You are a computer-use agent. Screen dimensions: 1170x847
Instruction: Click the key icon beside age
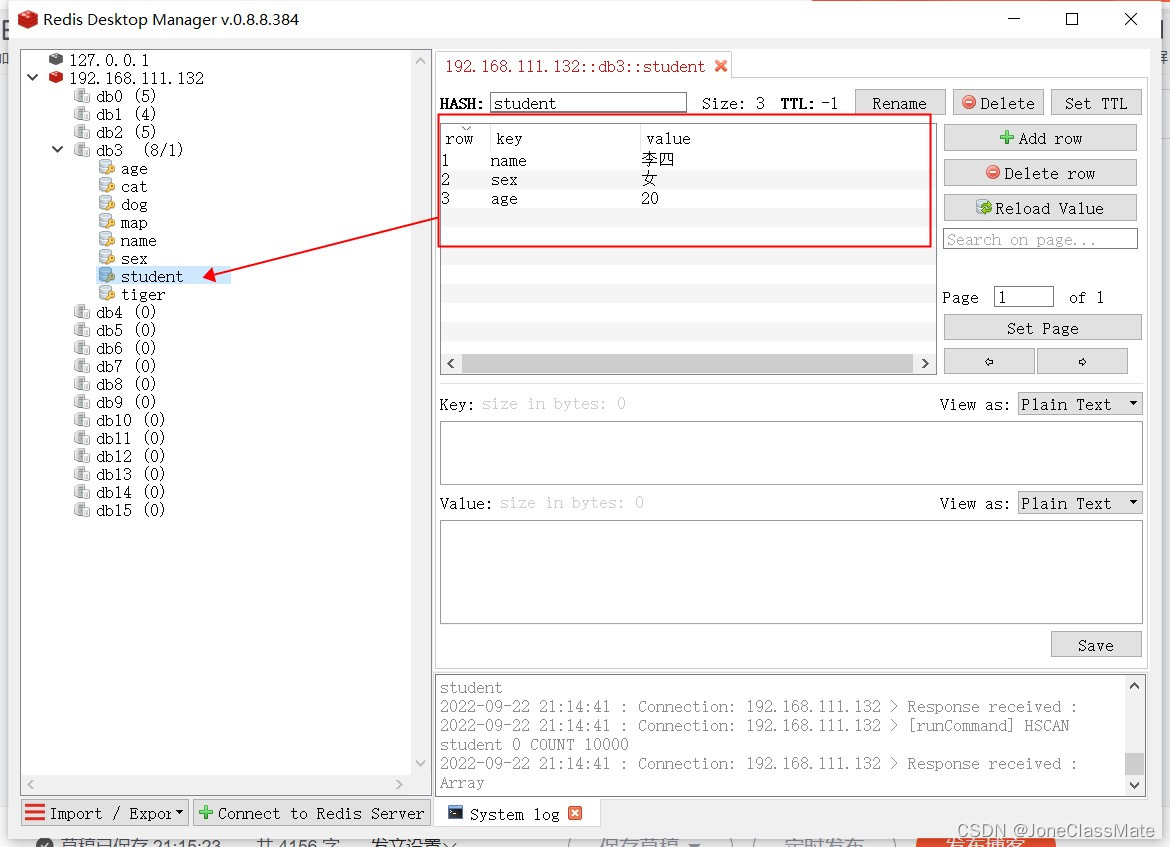107,168
